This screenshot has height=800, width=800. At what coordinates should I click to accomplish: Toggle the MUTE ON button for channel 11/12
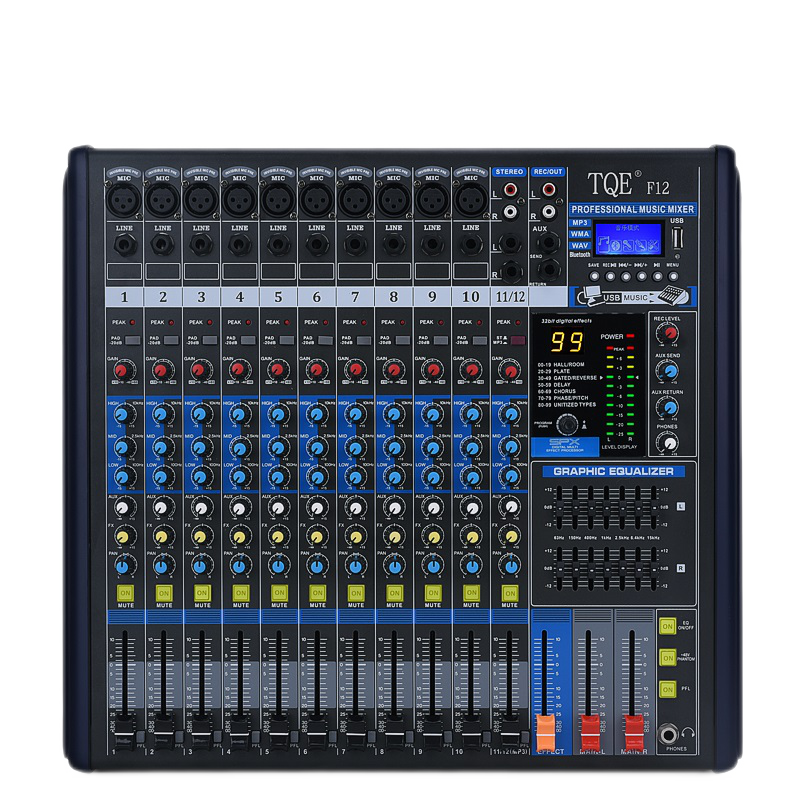coord(510,593)
